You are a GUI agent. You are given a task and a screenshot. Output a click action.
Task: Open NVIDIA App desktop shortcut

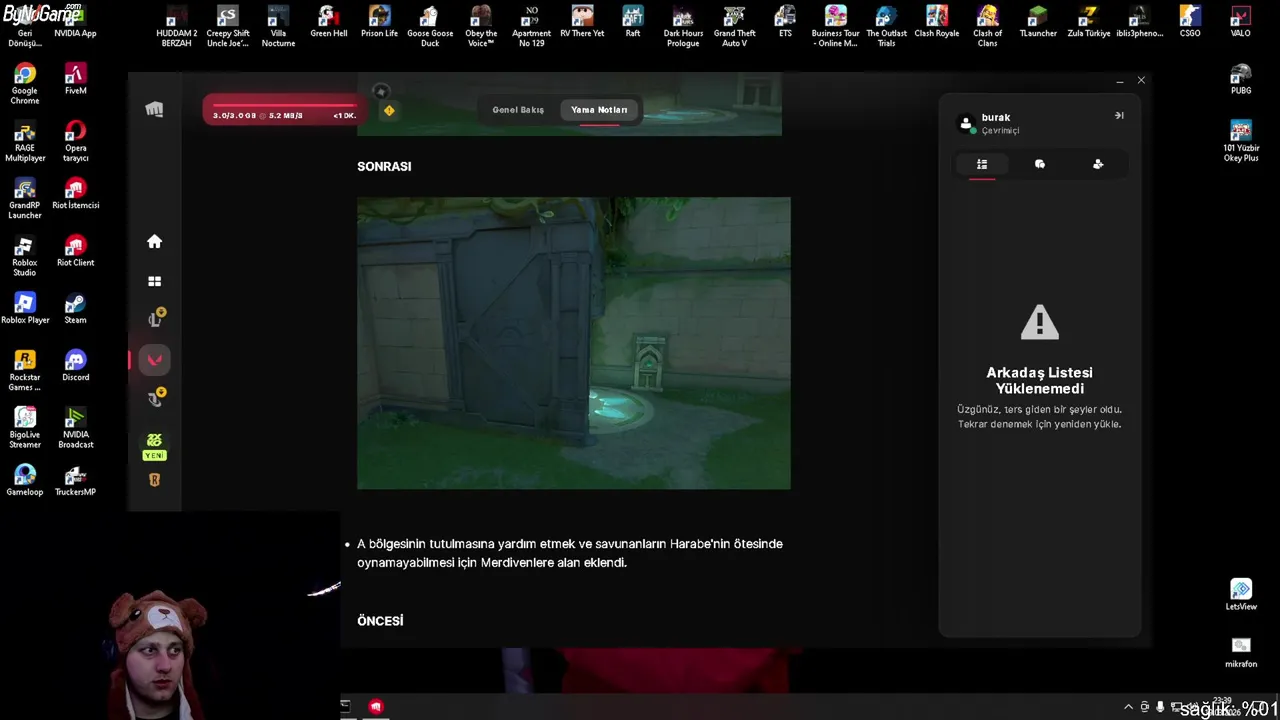coord(75,22)
